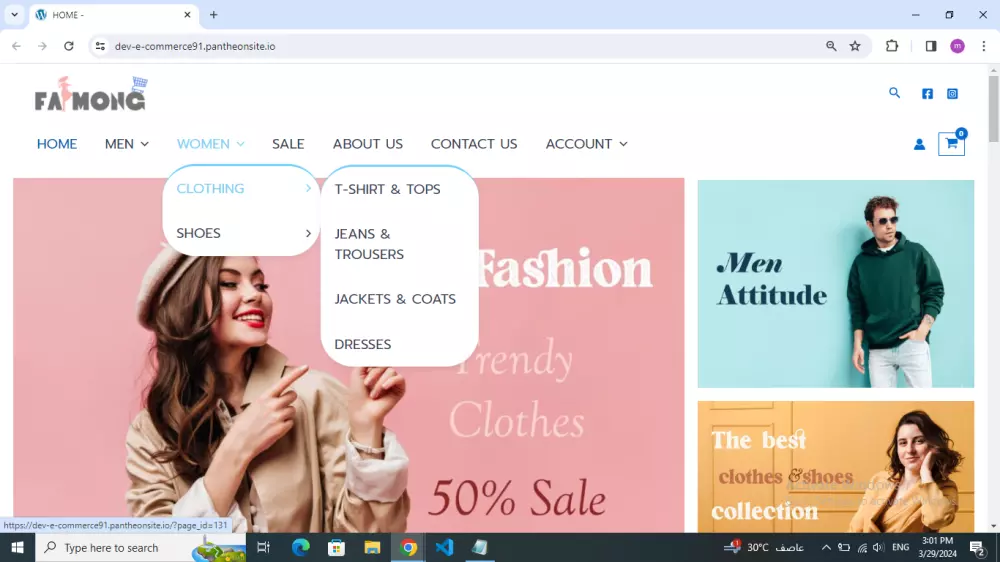The width and height of the screenshot is (1000, 562).
Task: Open ABOUT US page
Action: (x=367, y=144)
